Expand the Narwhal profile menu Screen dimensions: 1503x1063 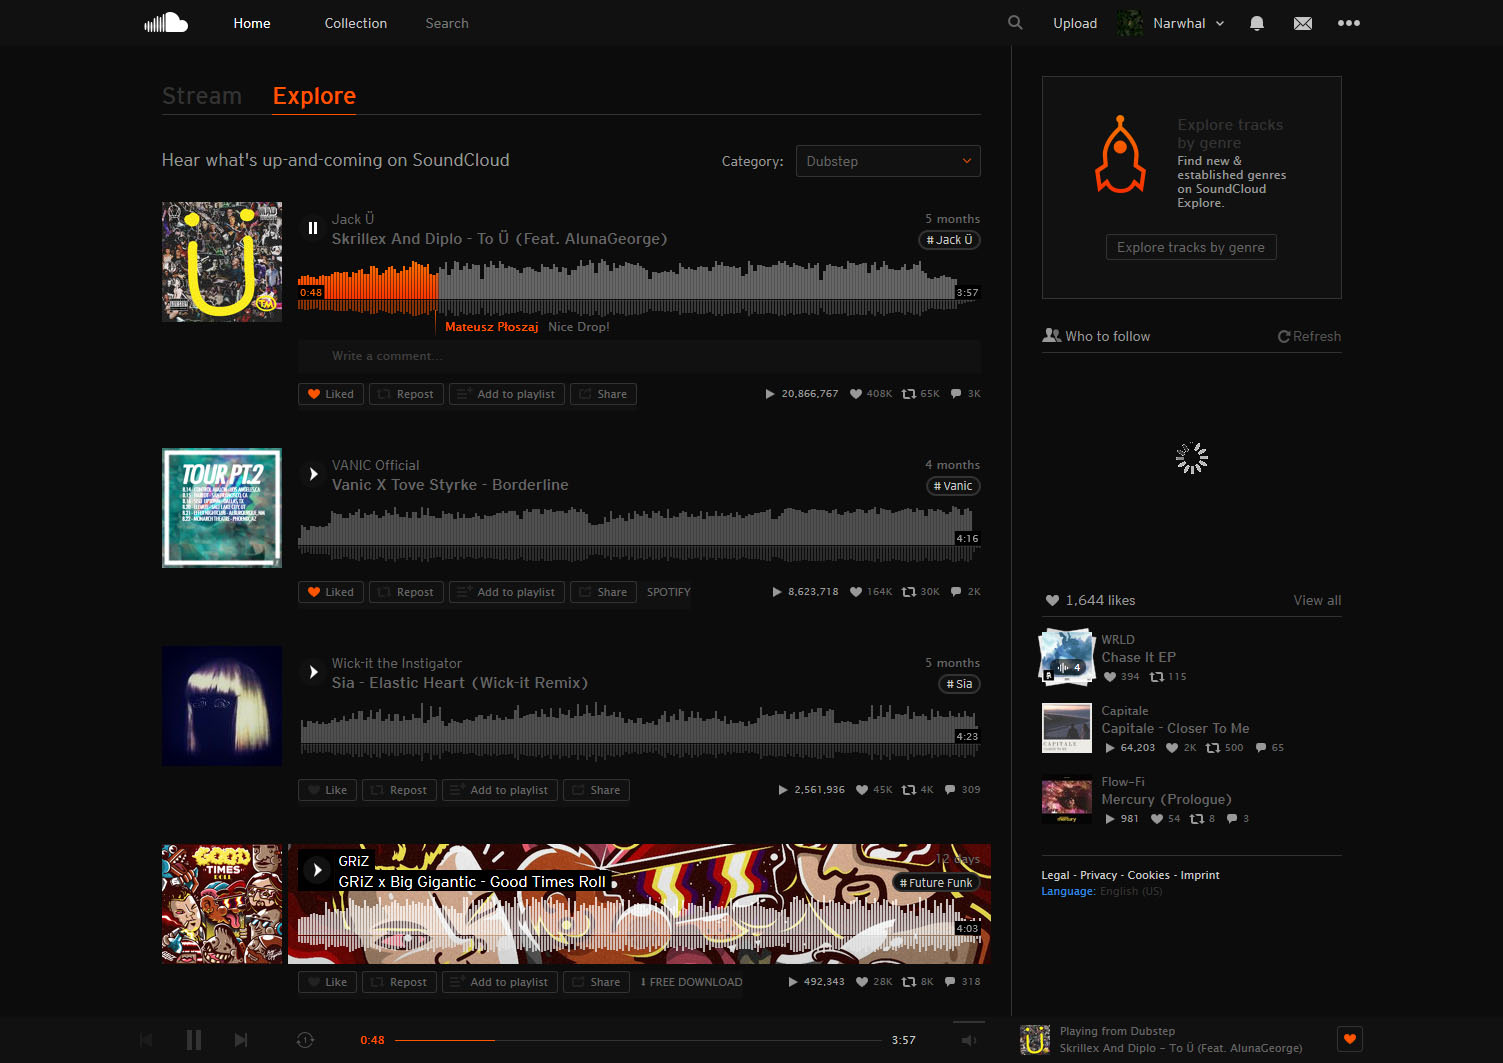coord(1185,22)
